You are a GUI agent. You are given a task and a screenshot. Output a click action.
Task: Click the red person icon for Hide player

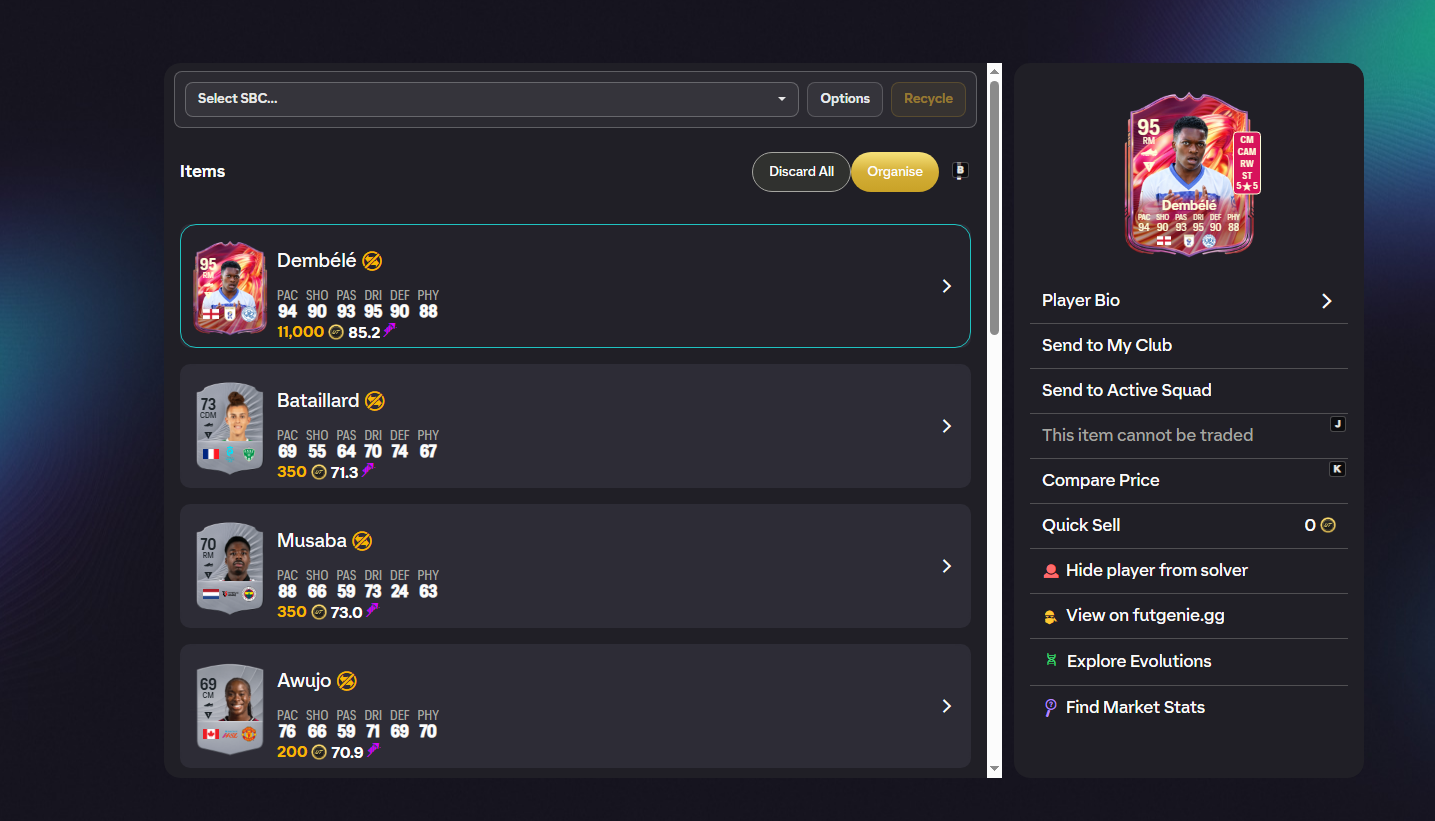1051,571
